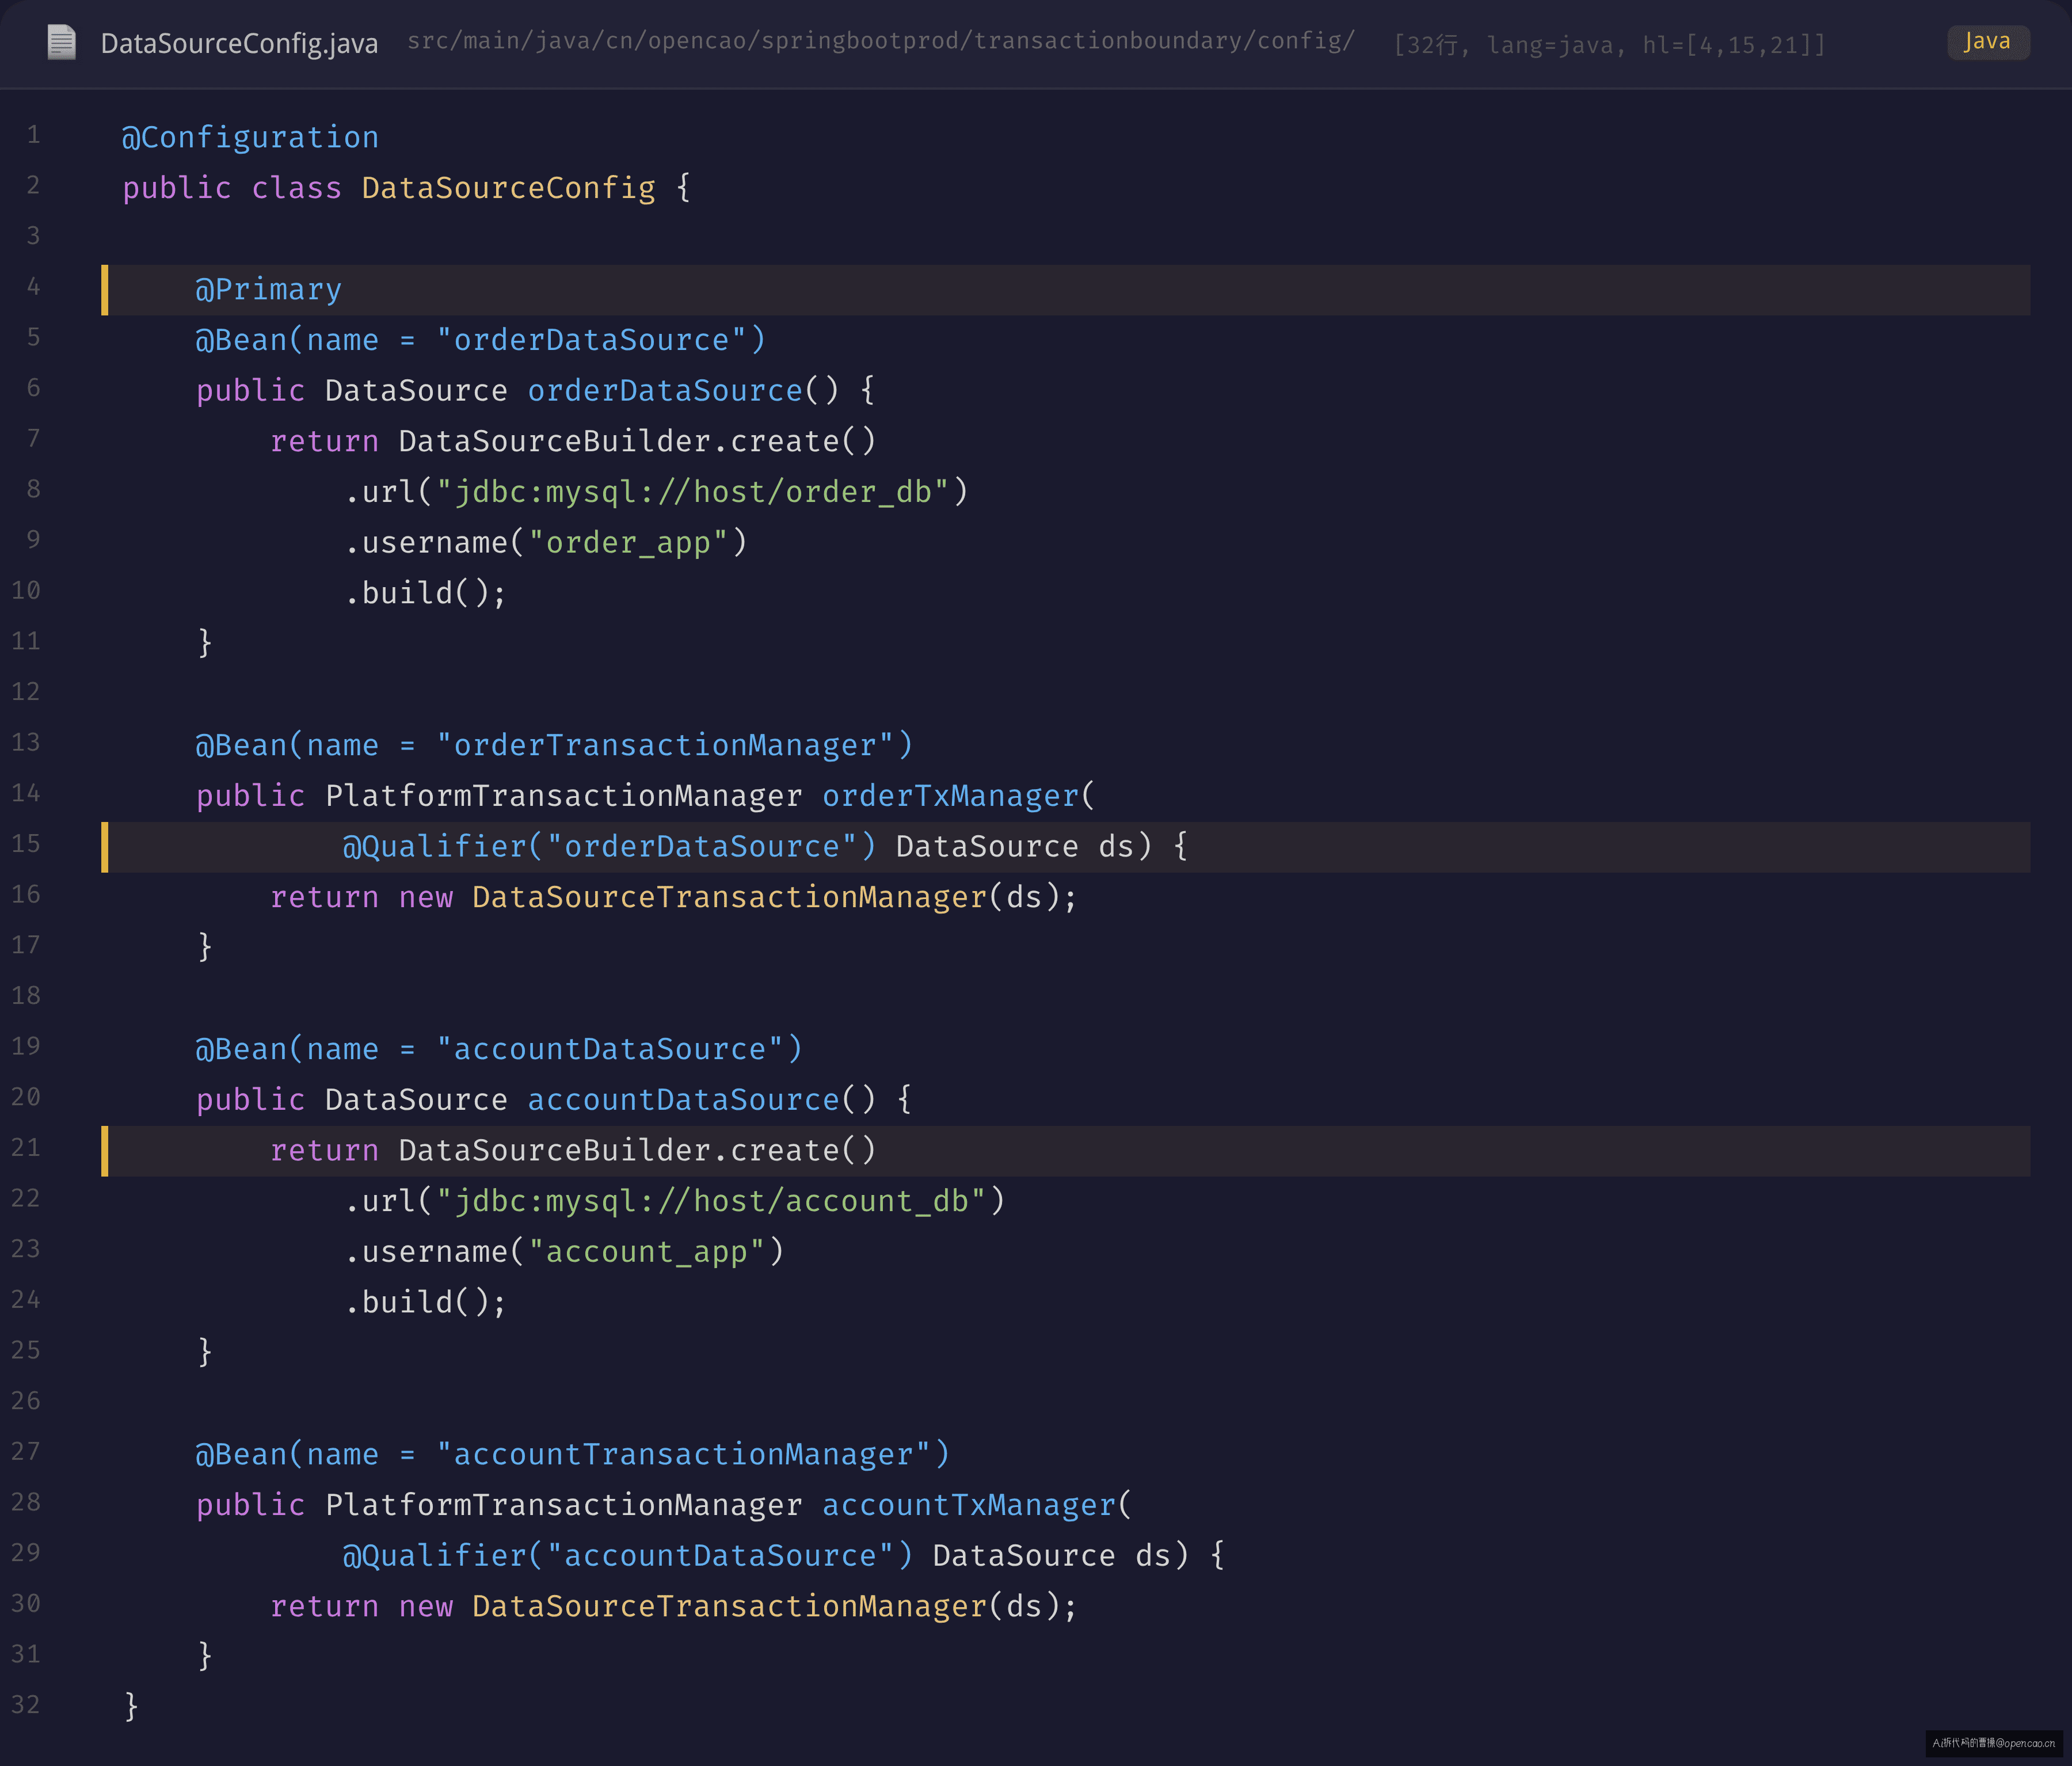
Task: Click the DataSourceConfig class name on line 2
Action: 508,188
